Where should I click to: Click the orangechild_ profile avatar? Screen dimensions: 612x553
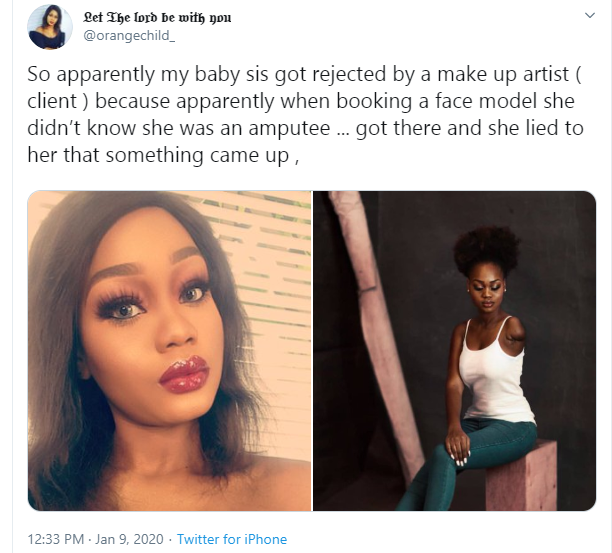(x=45, y=27)
